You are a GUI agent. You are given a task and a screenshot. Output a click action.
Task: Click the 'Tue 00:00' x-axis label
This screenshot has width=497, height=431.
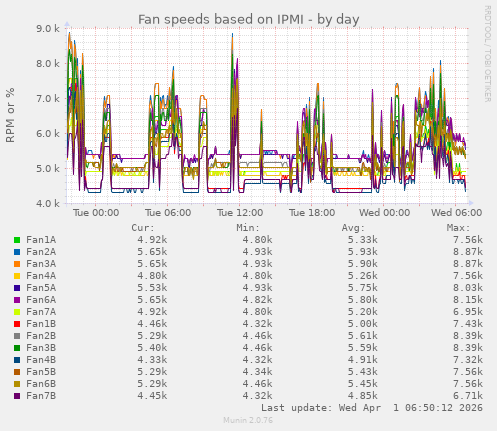[x=96, y=213]
